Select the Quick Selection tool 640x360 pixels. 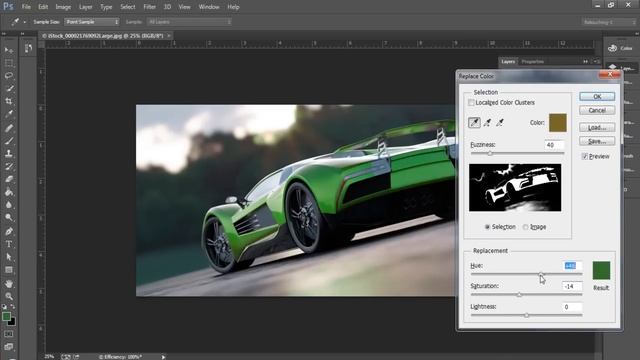click(9, 89)
